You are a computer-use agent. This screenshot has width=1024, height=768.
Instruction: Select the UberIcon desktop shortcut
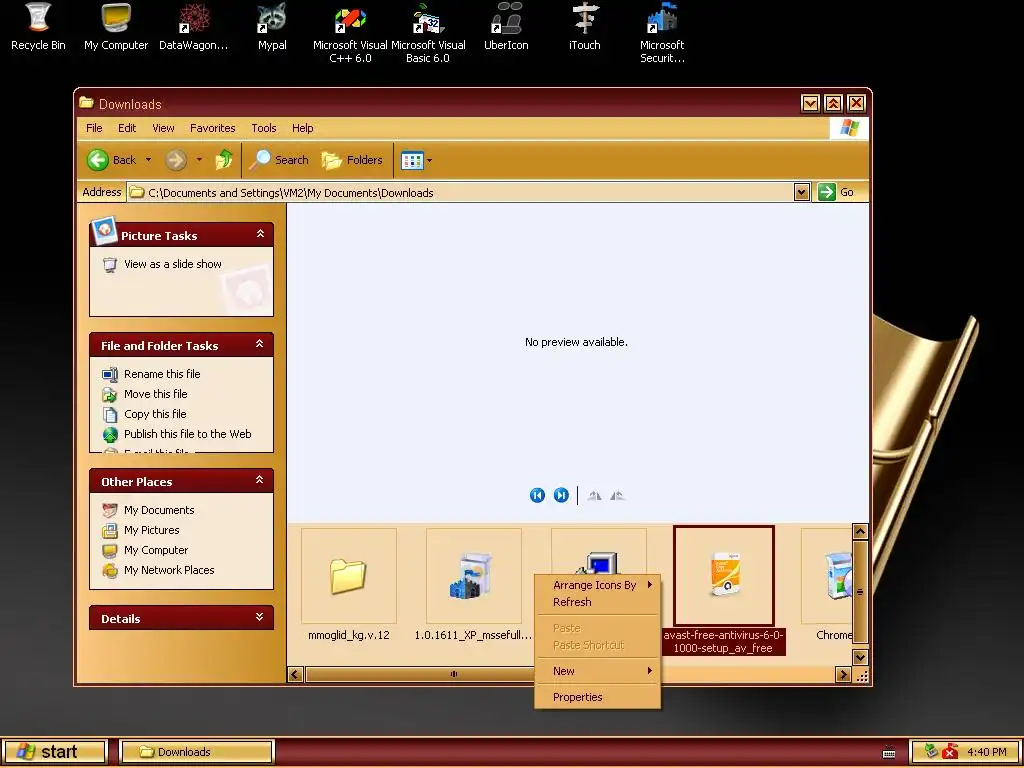[x=506, y=26]
